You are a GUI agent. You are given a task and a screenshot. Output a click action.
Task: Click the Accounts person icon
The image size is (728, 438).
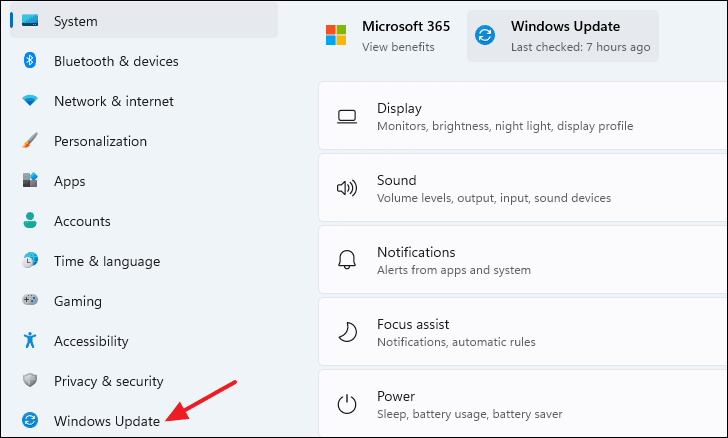tap(30, 220)
